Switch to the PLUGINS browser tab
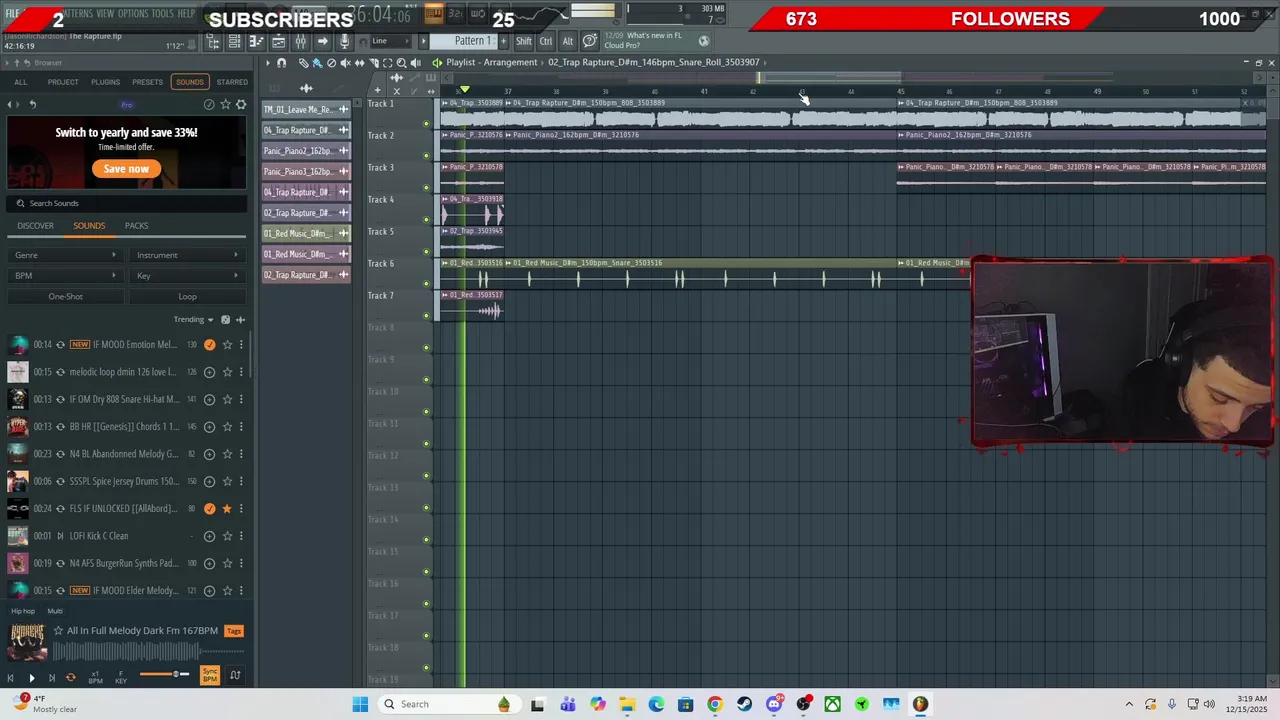 click(105, 82)
